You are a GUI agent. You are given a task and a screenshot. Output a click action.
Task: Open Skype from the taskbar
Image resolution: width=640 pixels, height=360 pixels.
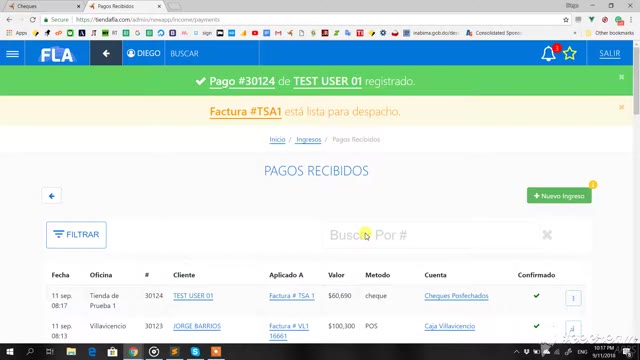tap(195, 351)
